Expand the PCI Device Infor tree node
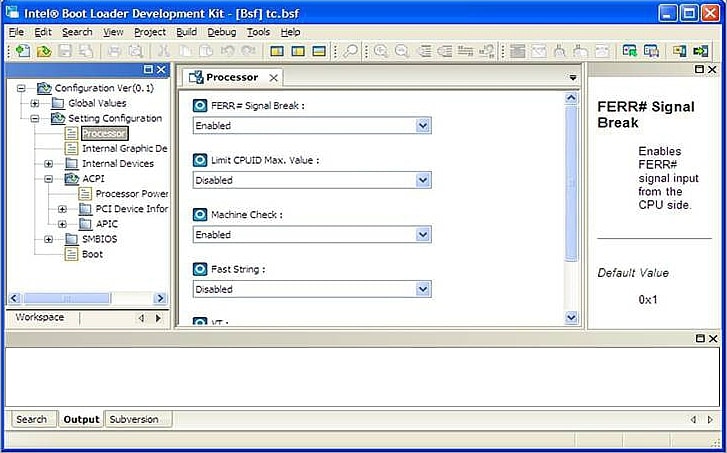 point(62,209)
